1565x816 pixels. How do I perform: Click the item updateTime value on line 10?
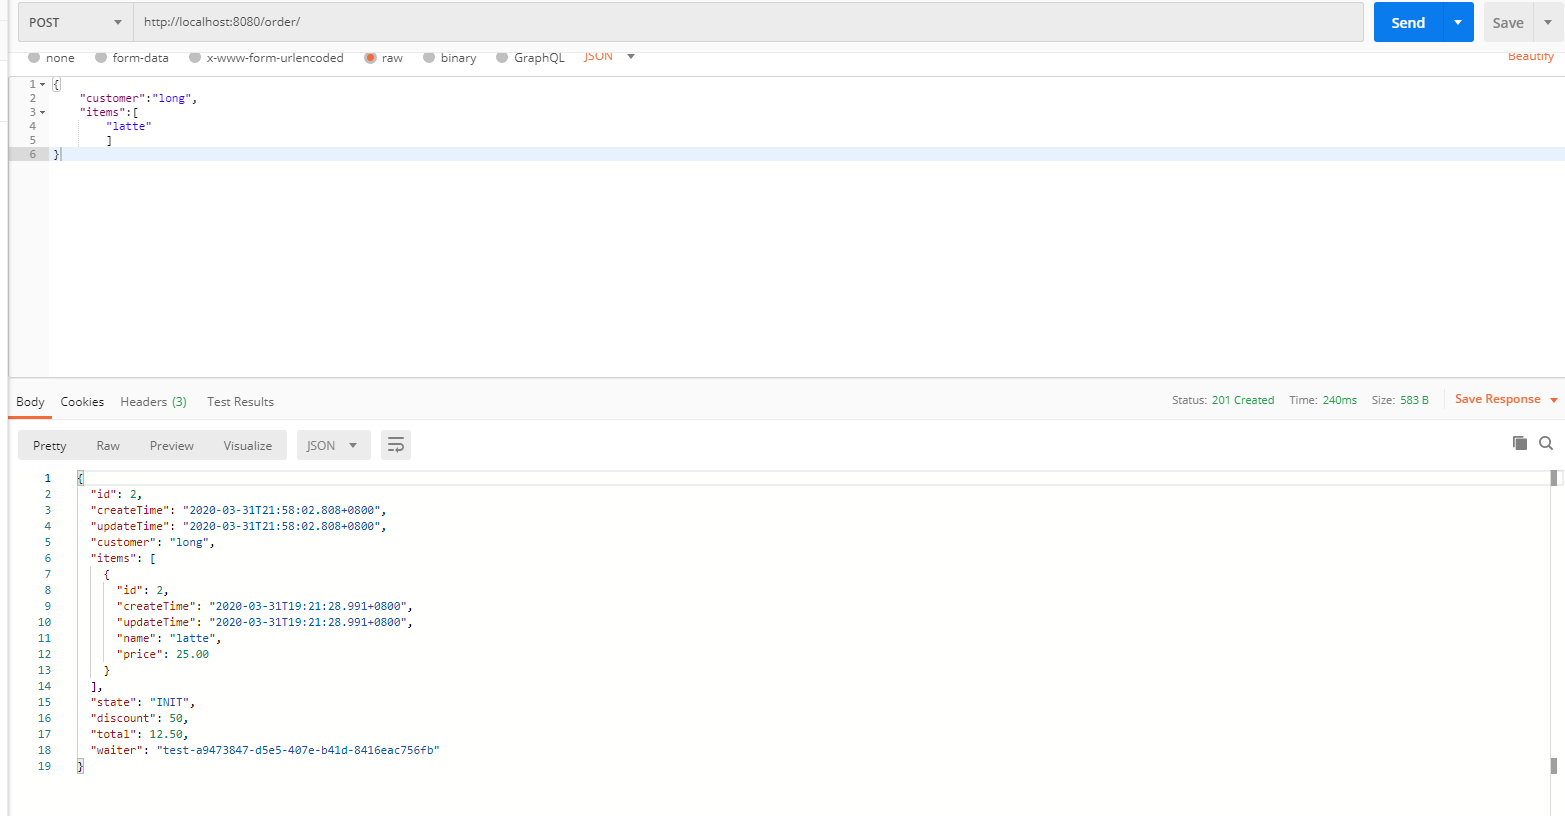[308, 622]
